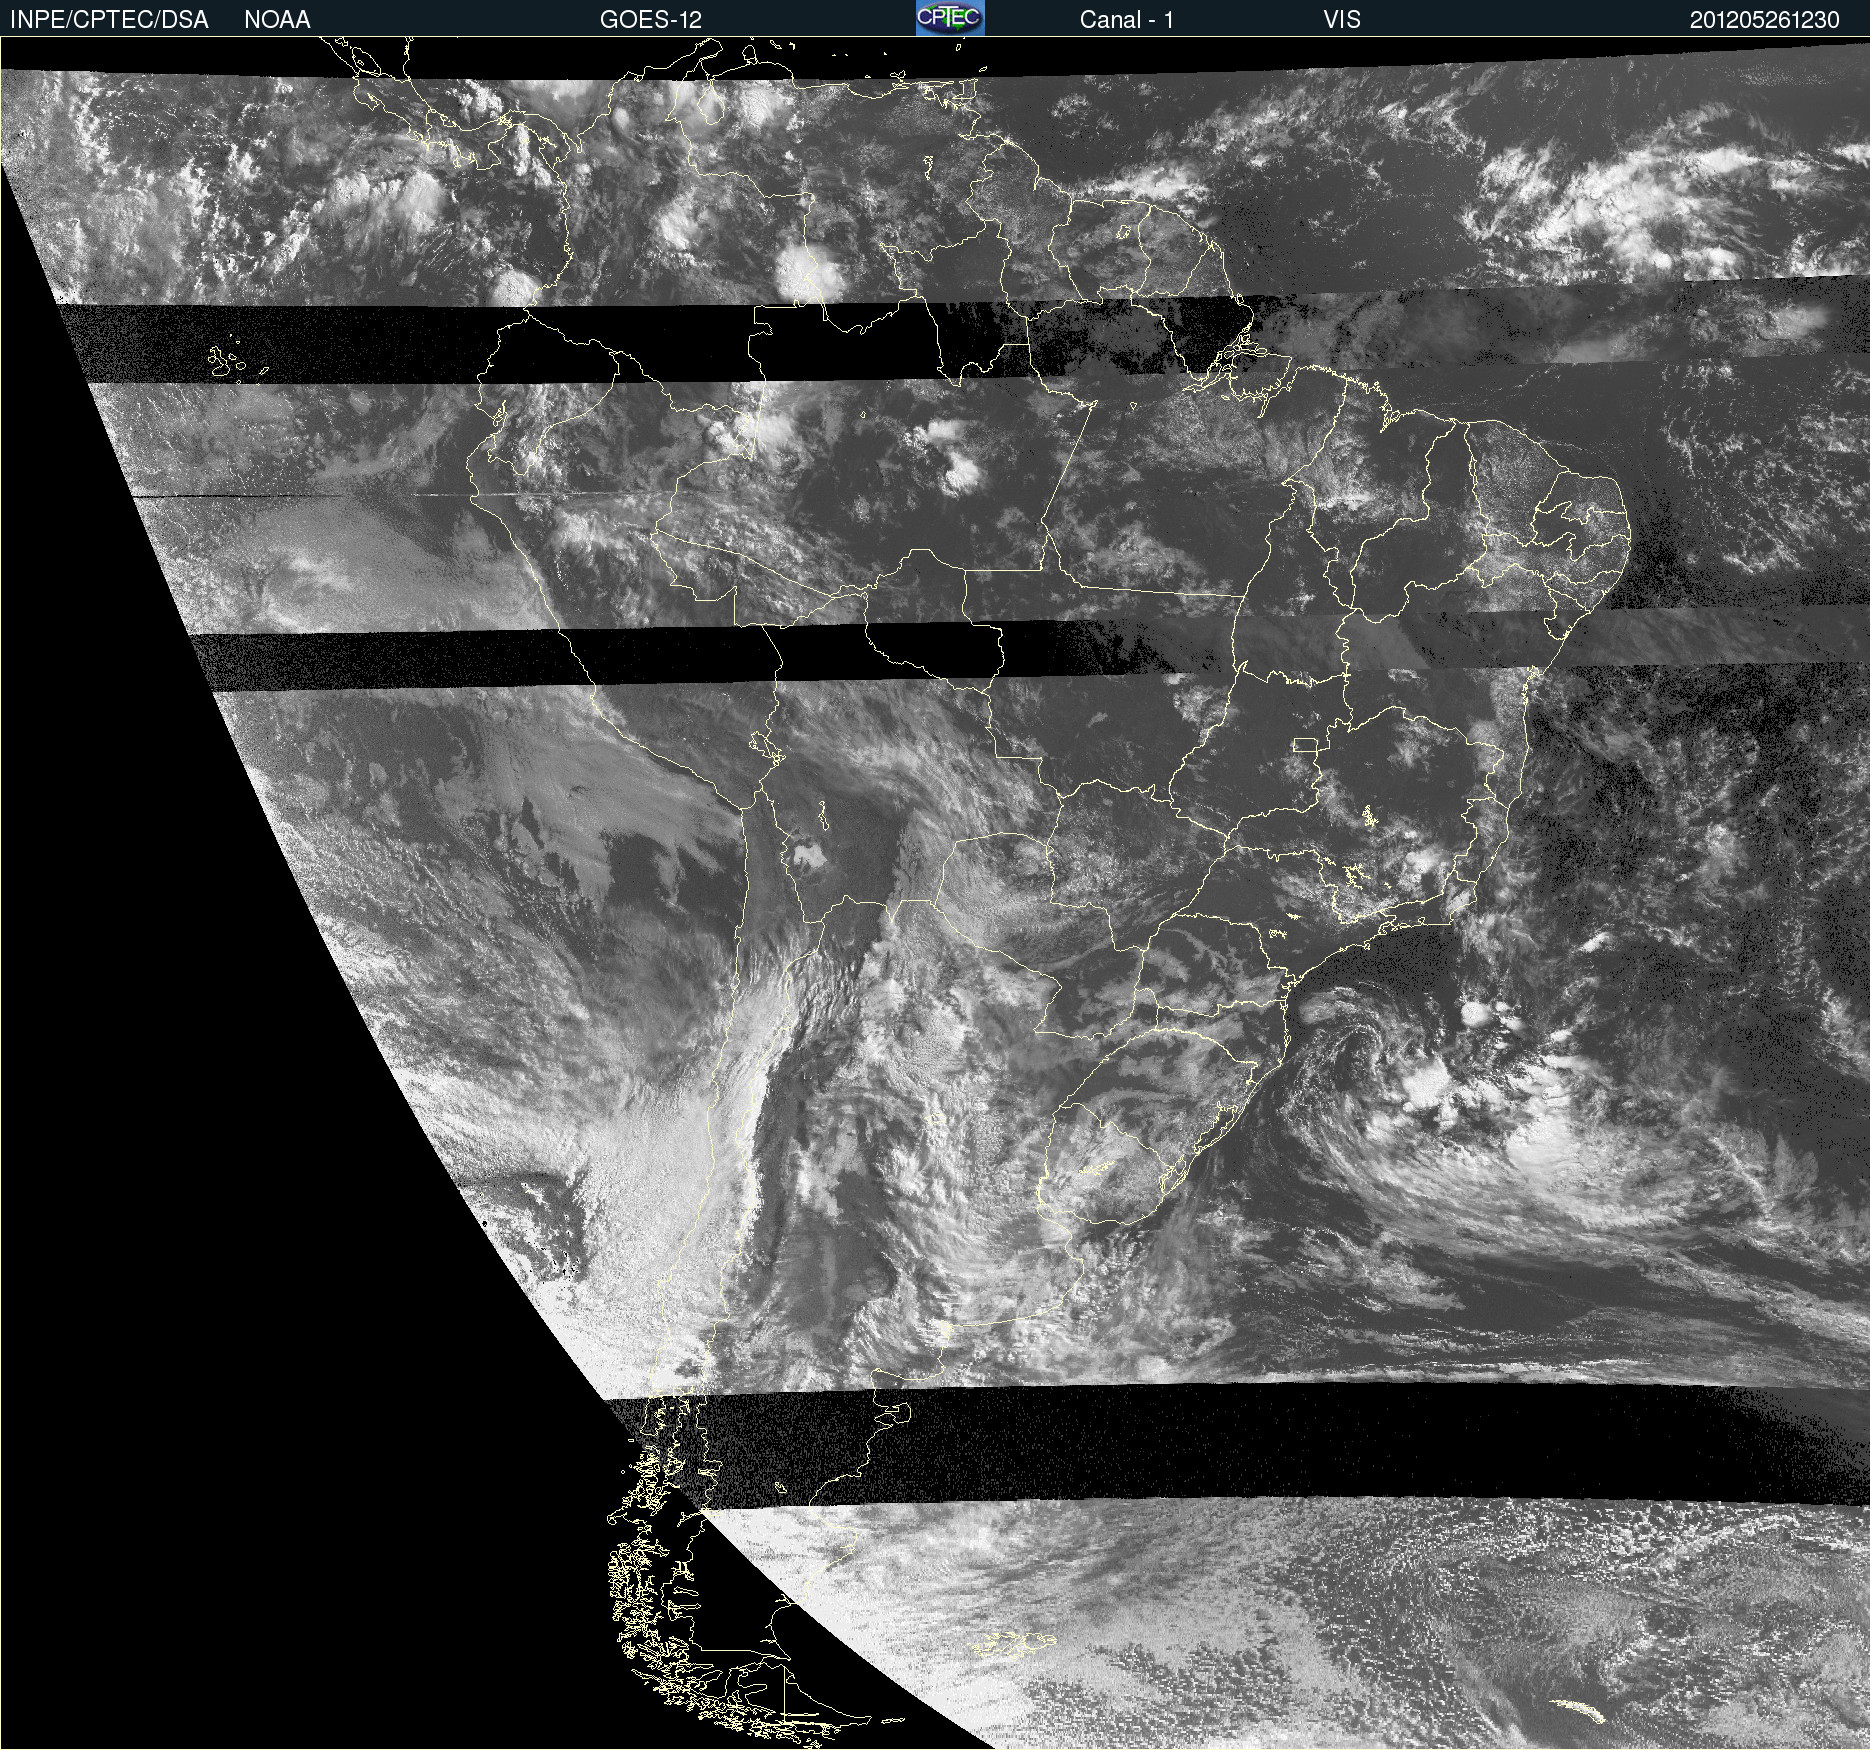Screen dimensions: 1870x1750
Task: Select the INPE/CPTEC/DSA header text
Action: pos(109,20)
